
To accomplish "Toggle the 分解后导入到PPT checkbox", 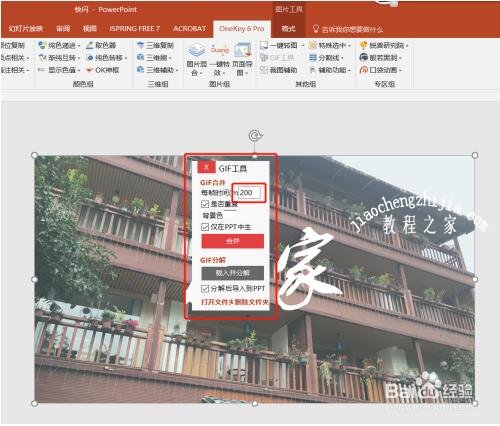I will [205, 288].
